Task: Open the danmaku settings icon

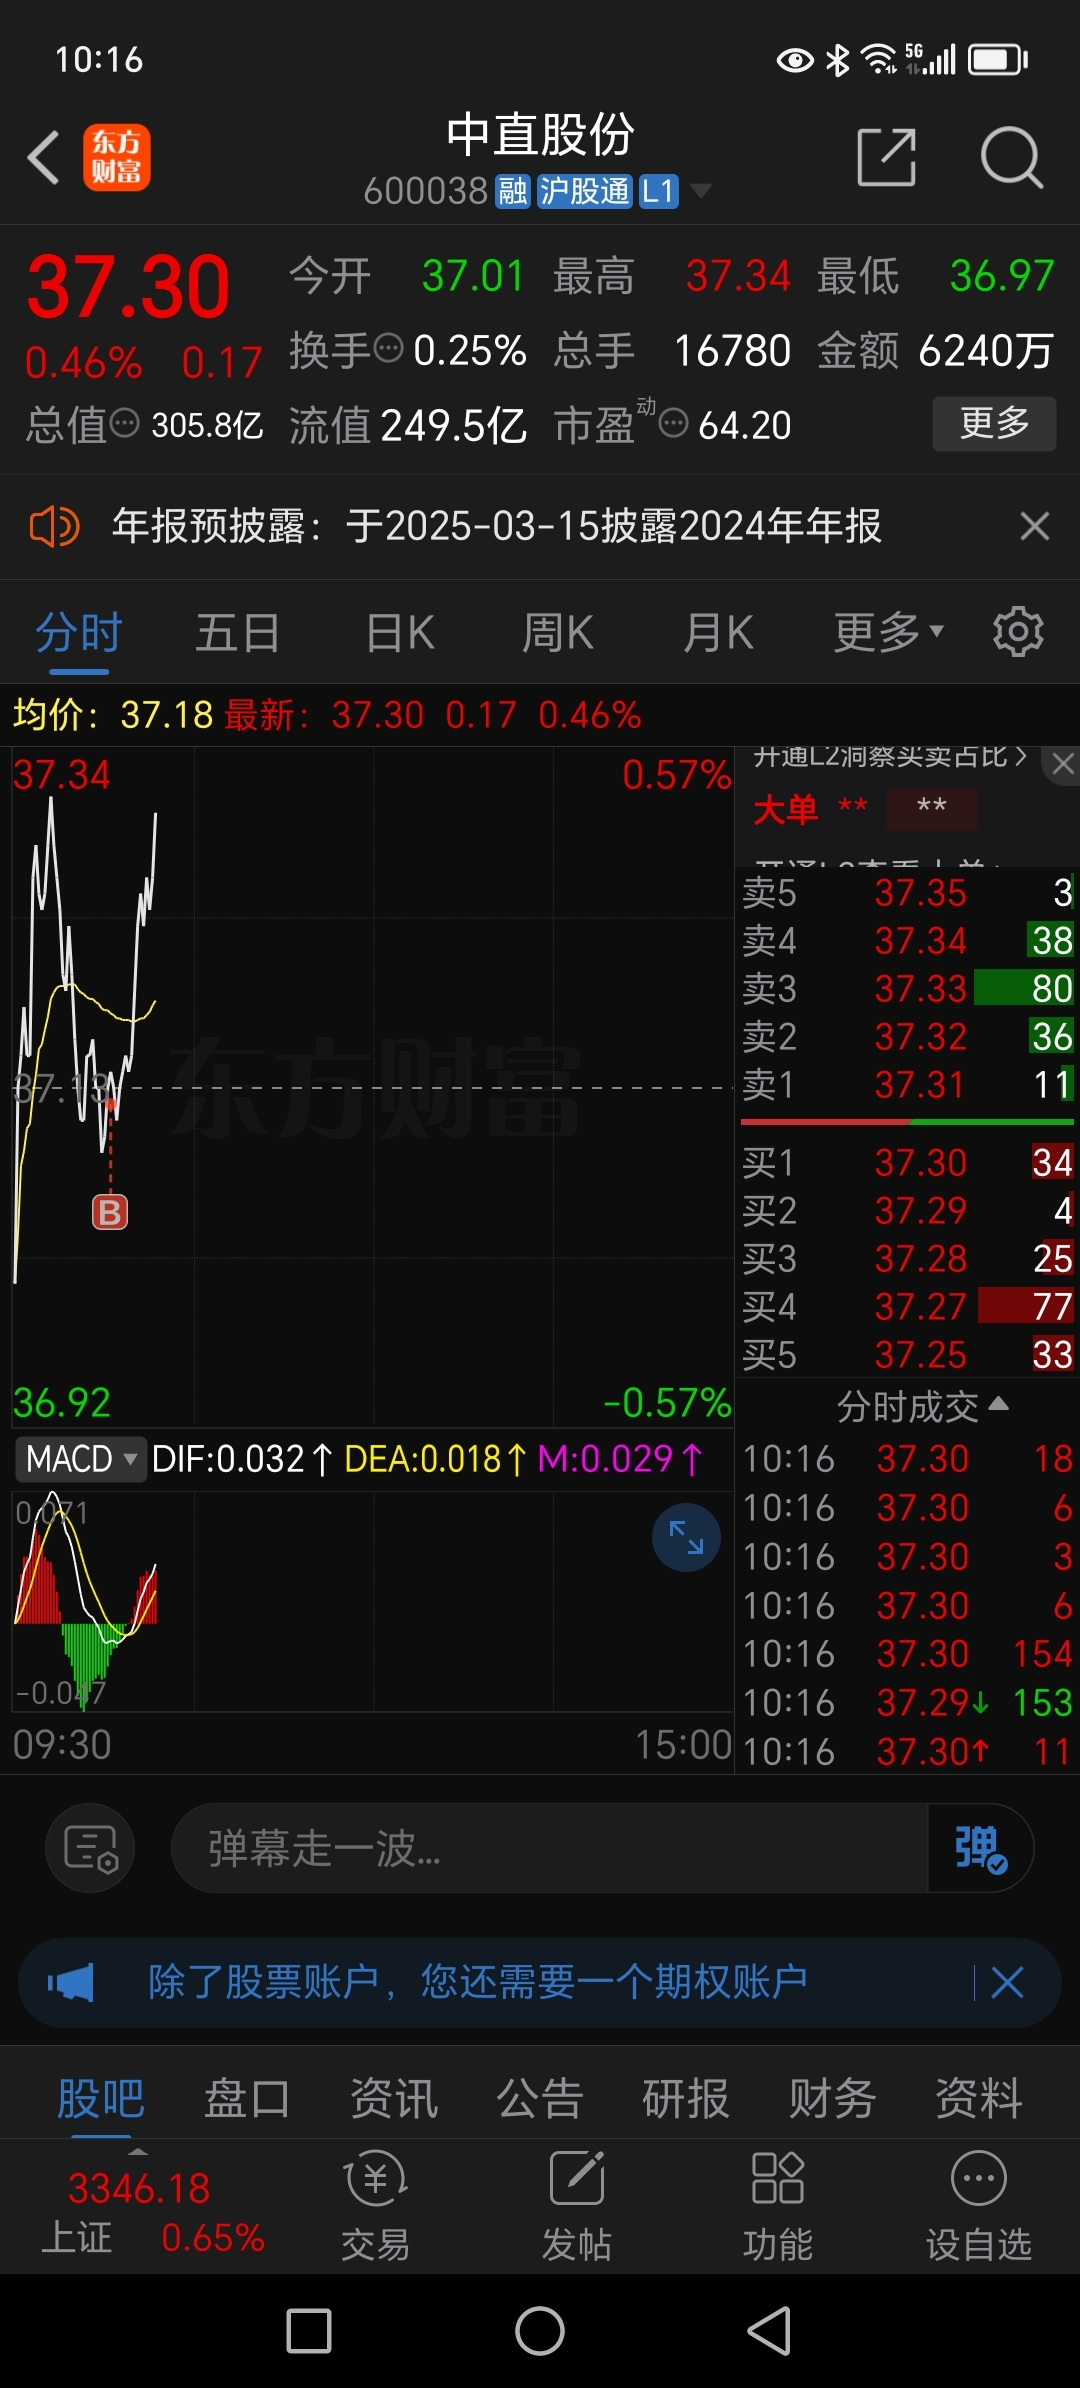Action: [90, 1848]
